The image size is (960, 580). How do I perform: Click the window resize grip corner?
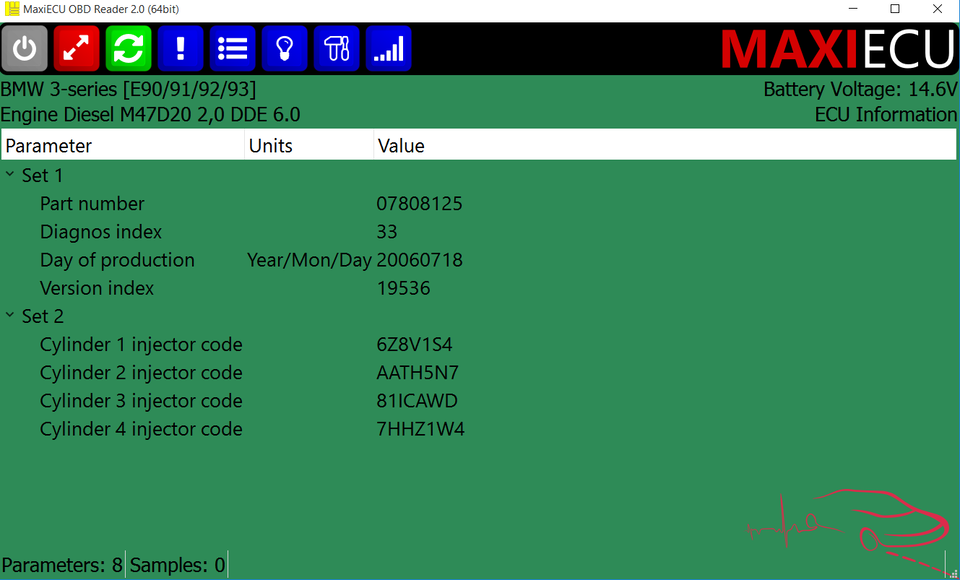[953, 573]
